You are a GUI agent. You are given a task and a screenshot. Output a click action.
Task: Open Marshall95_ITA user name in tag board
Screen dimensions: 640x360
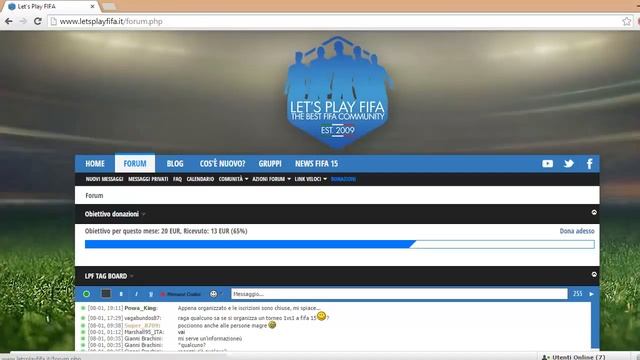[144, 332]
